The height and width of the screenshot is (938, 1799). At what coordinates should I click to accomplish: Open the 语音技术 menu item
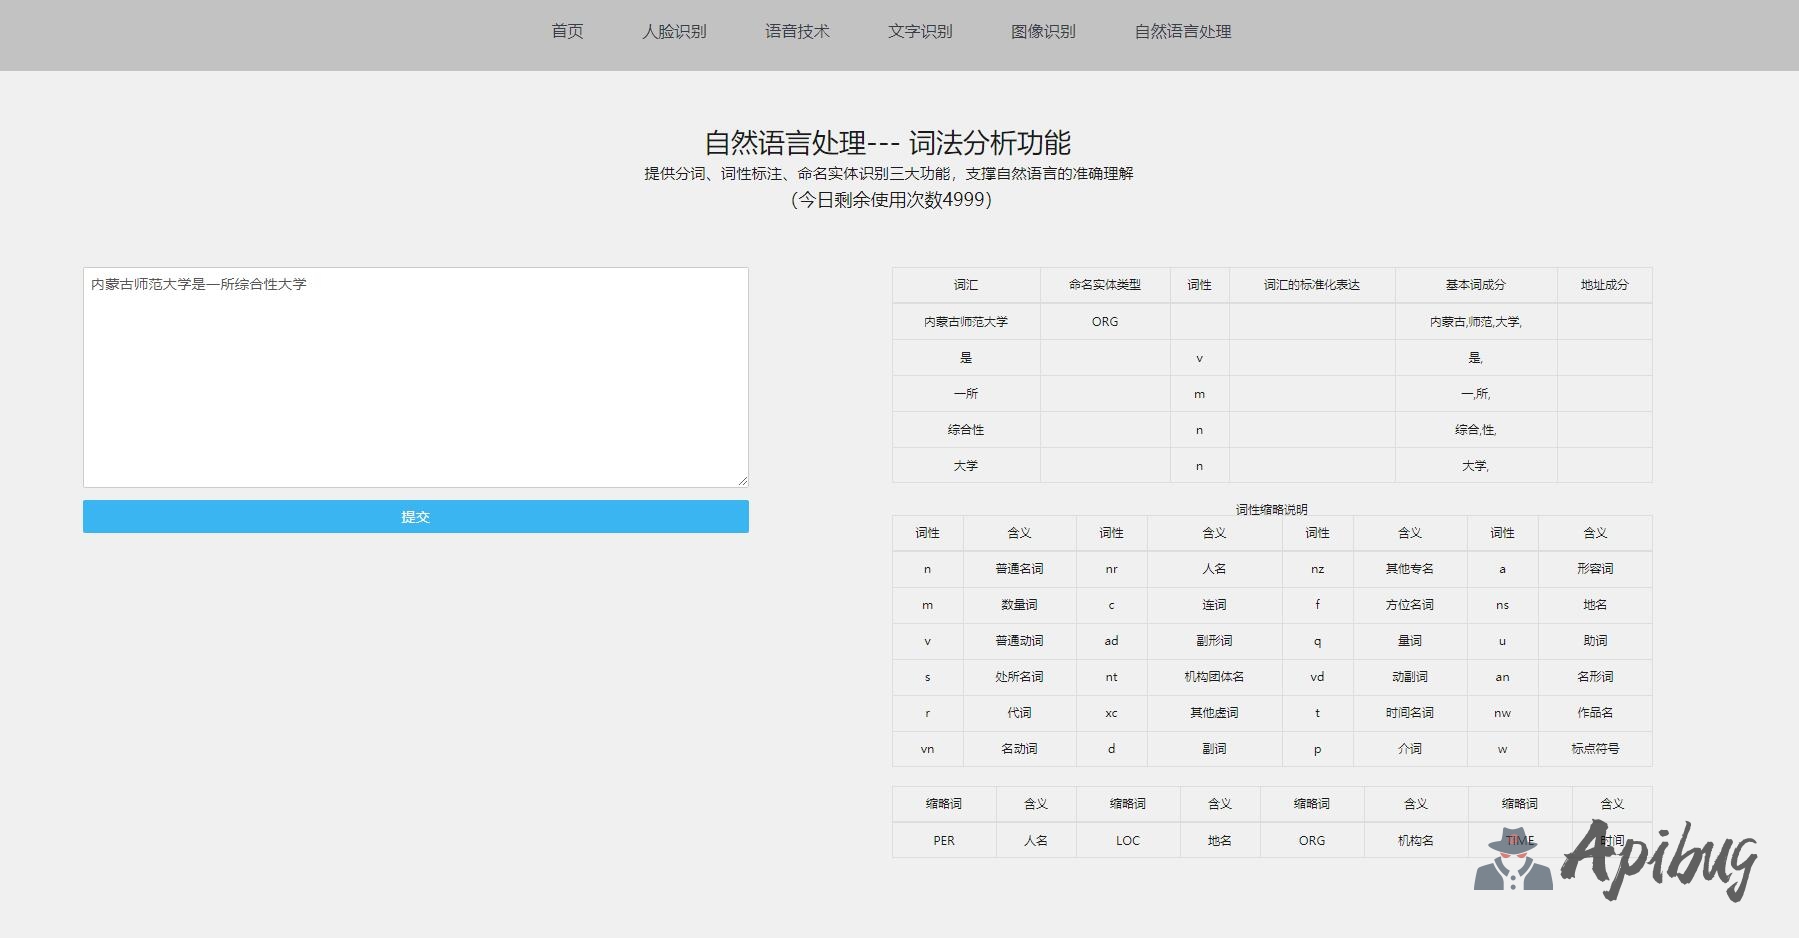point(797,32)
